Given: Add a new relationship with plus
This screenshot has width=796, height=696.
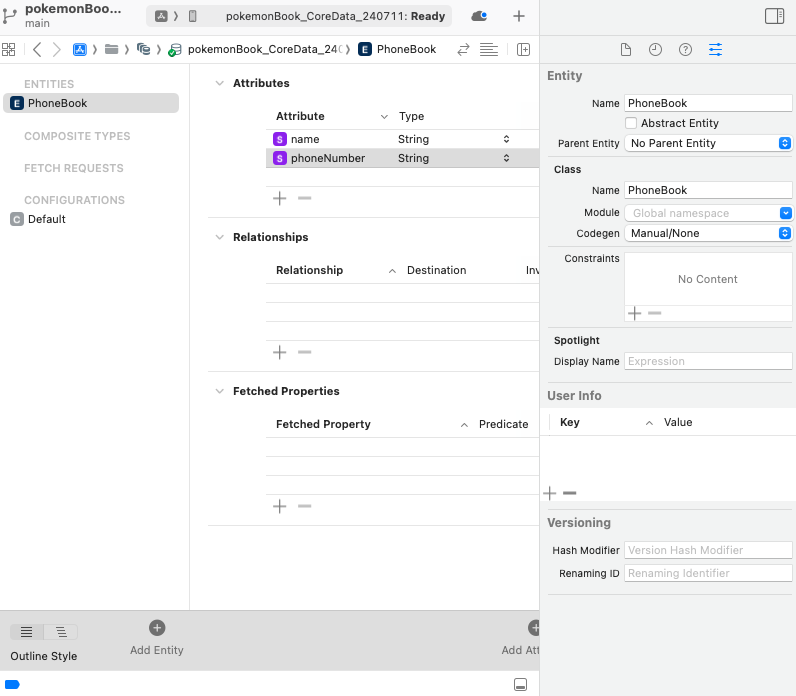Looking at the screenshot, I should 280,352.
